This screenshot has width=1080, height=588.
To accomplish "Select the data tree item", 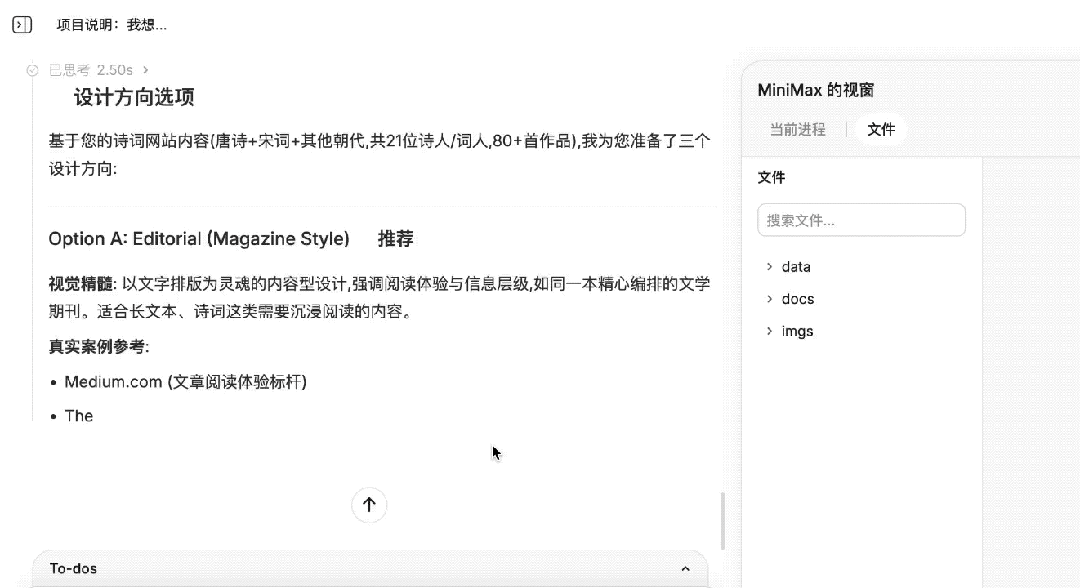I will coord(797,267).
